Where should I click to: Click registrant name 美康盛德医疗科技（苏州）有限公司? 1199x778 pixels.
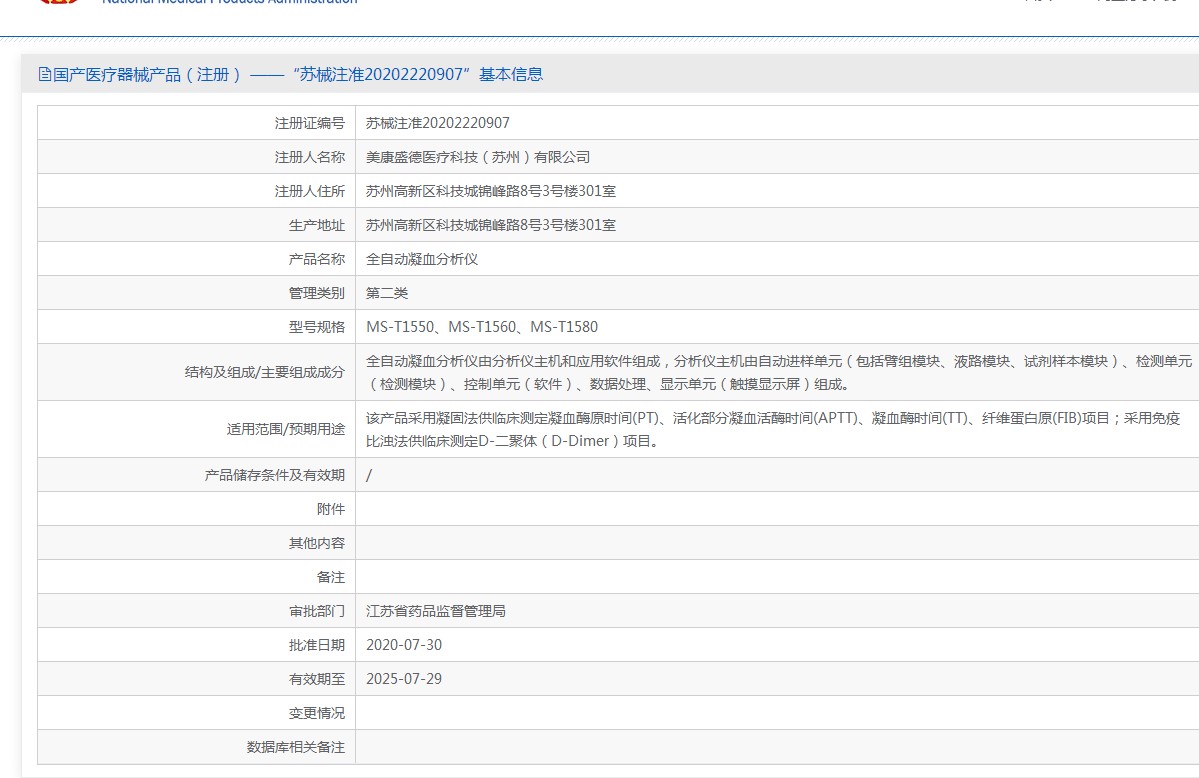[478, 157]
